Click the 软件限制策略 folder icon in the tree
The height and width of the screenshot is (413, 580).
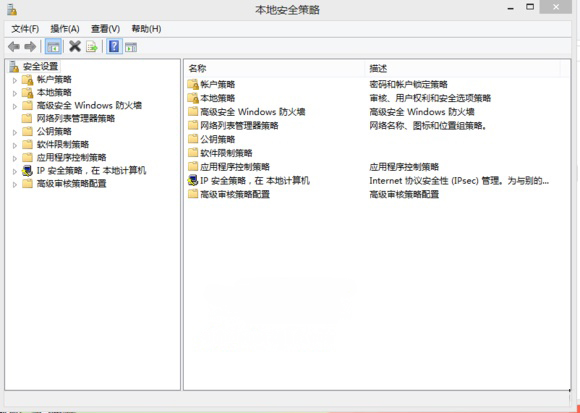pyautogui.click(x=28, y=144)
